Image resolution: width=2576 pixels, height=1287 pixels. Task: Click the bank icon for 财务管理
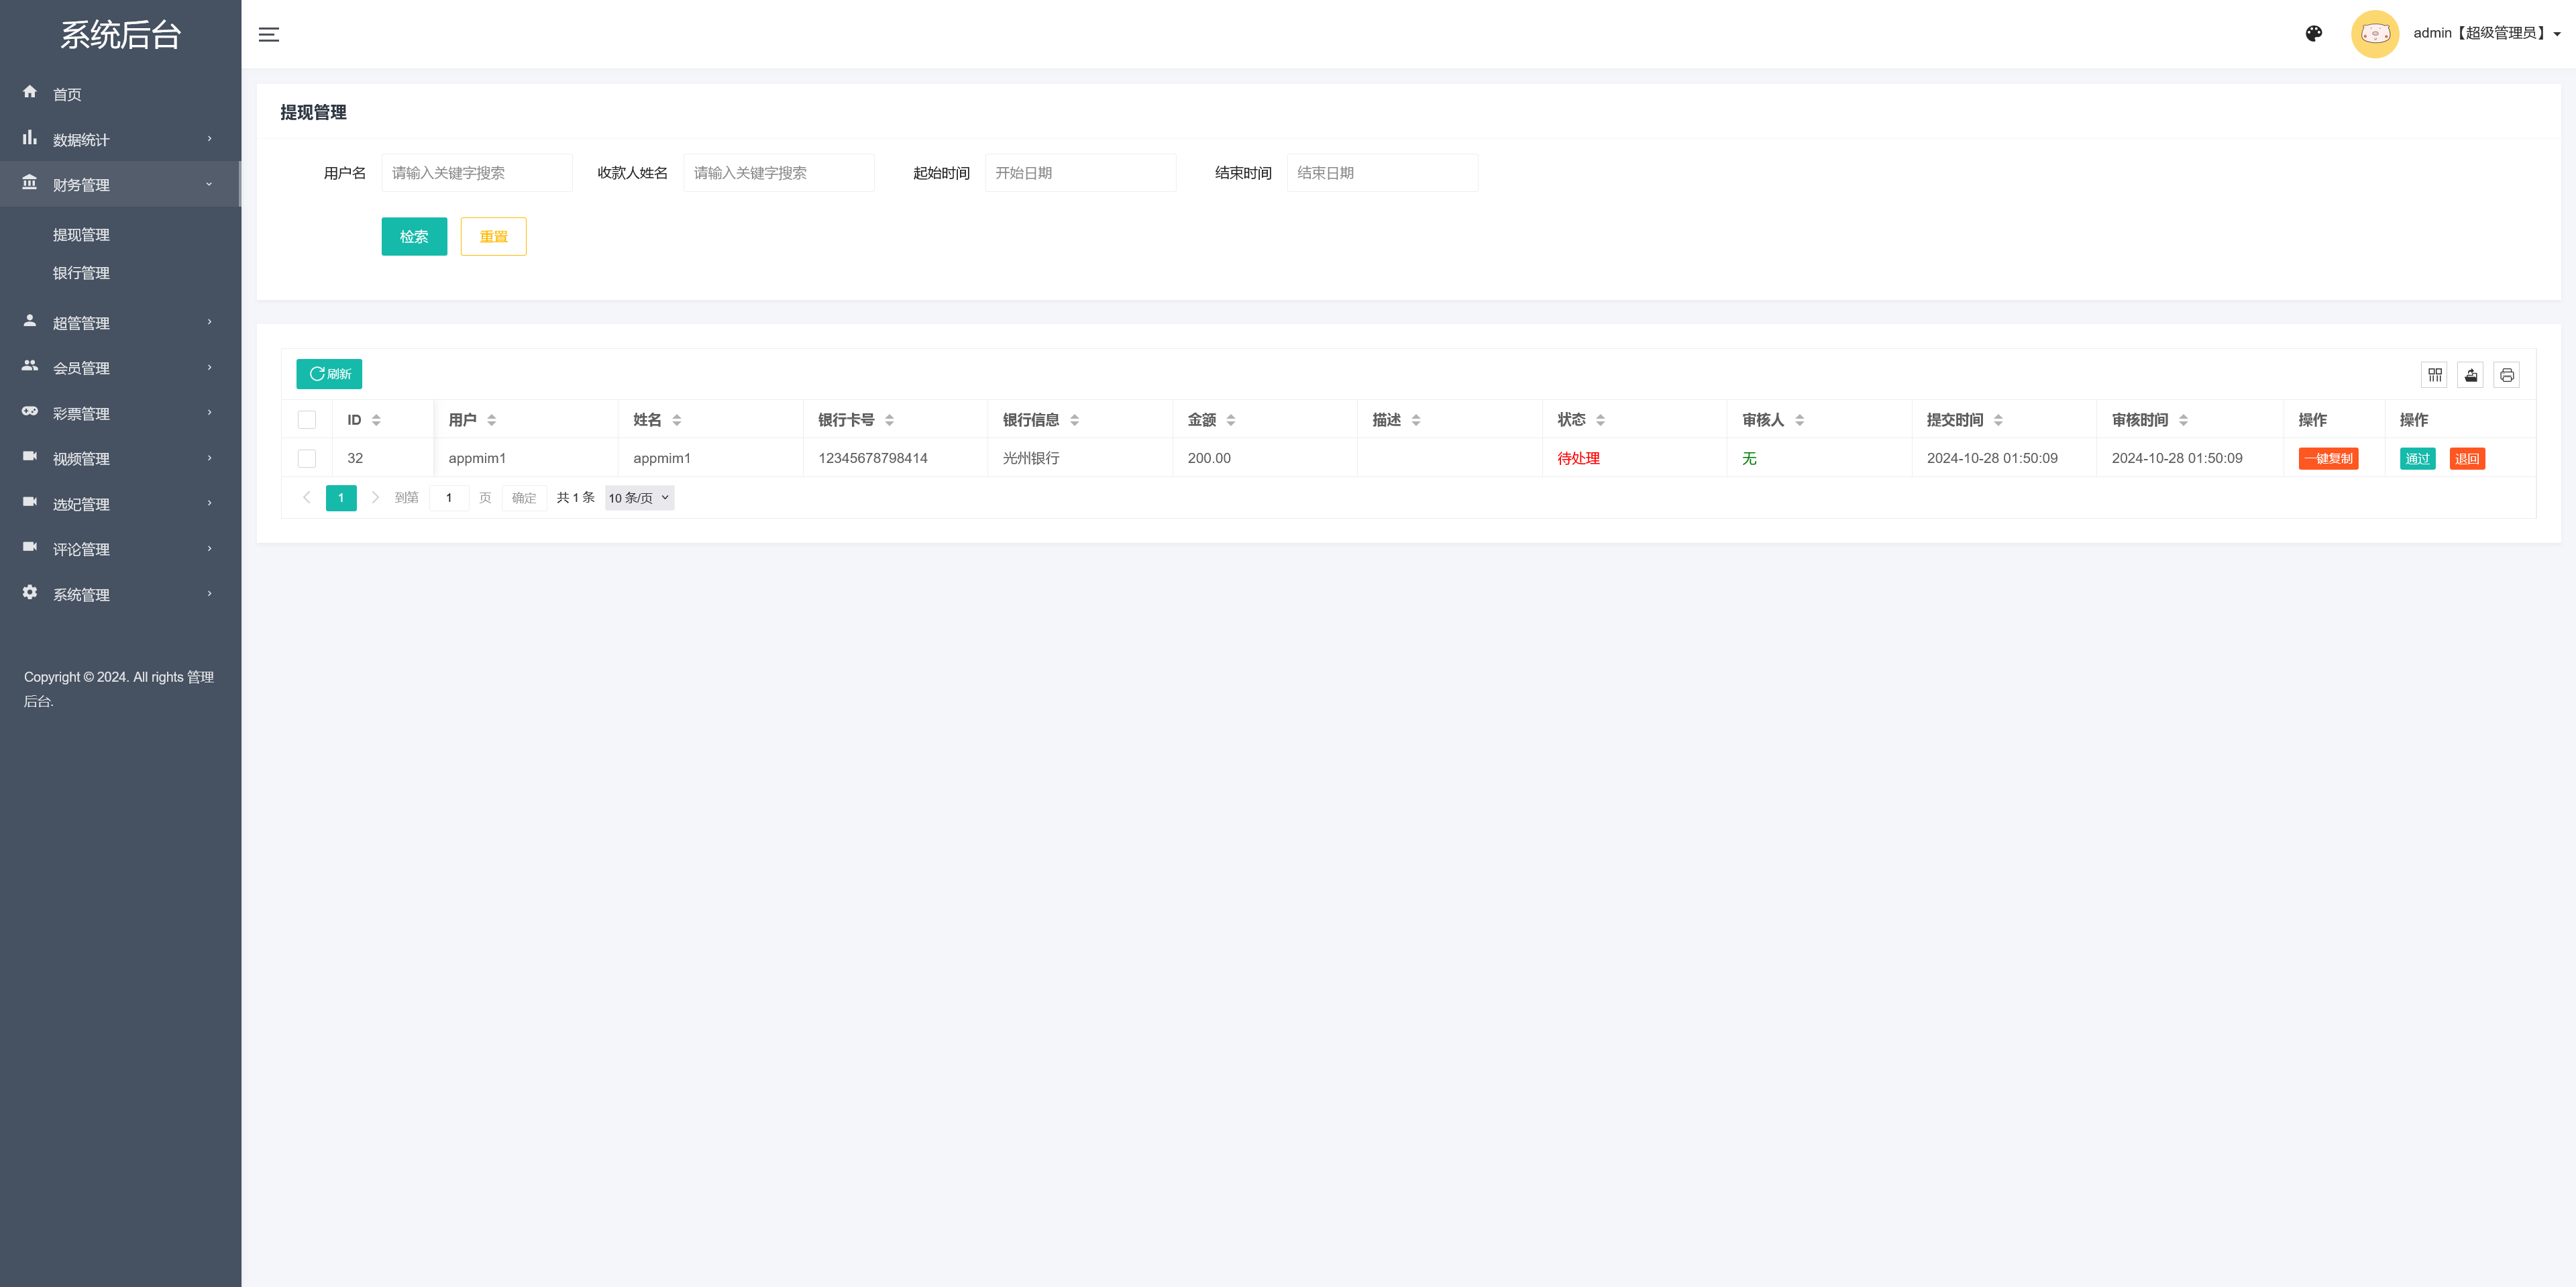[30, 182]
